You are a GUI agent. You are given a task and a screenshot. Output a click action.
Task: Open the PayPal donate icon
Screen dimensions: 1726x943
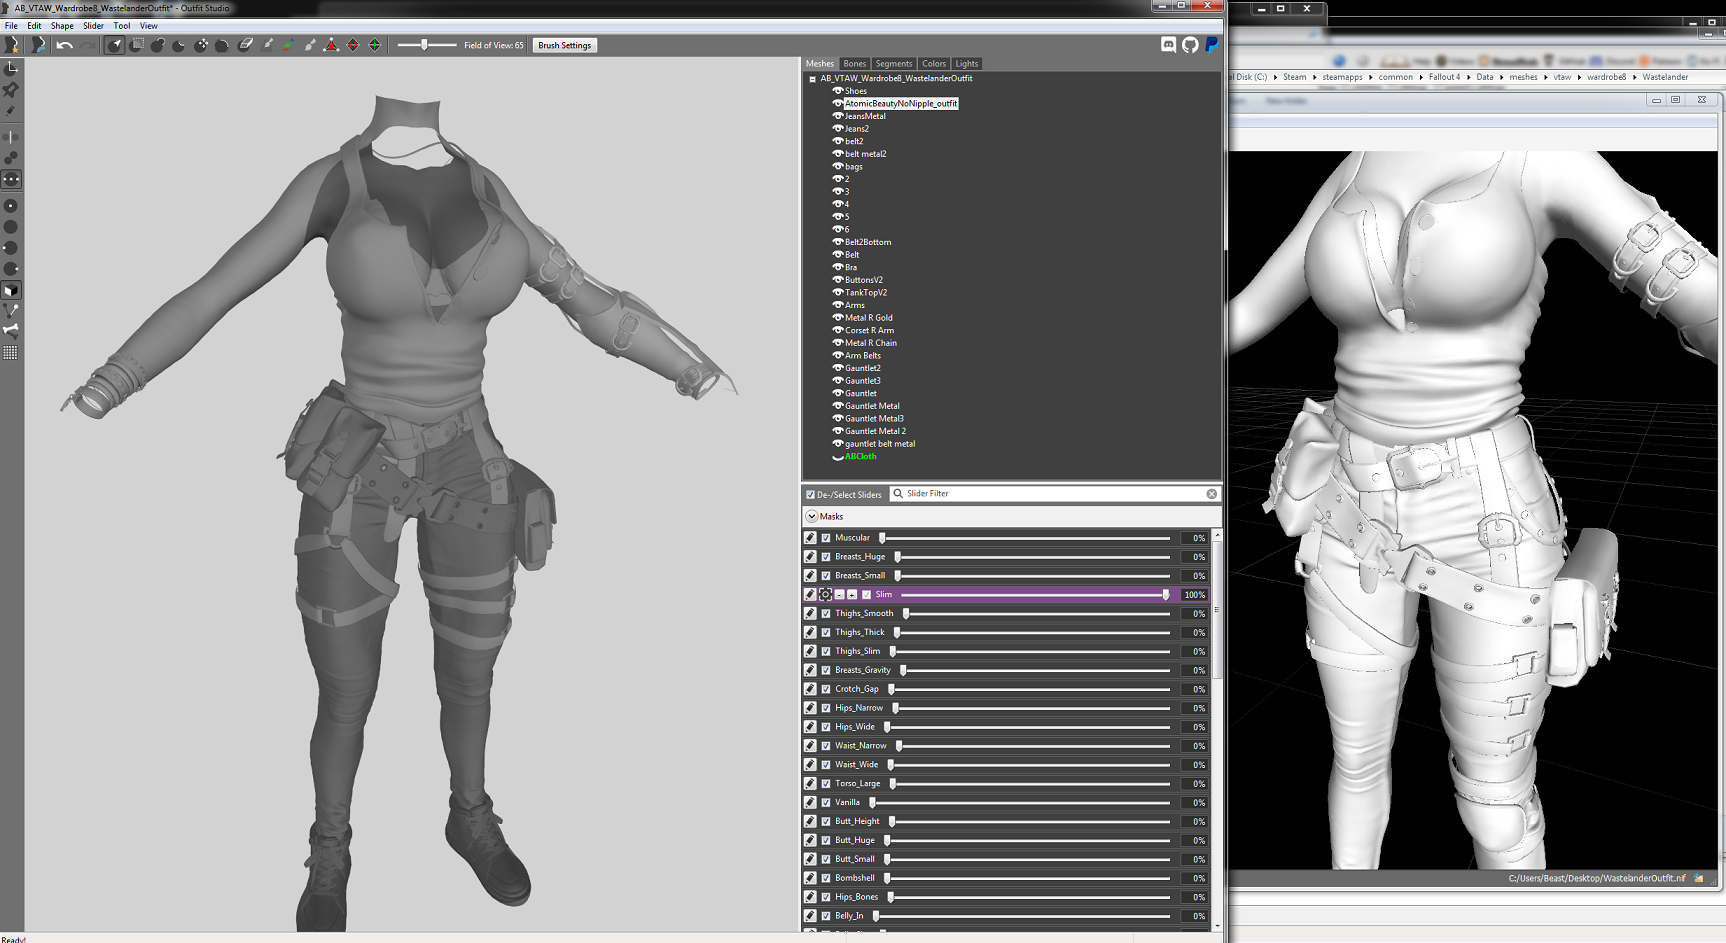(x=1211, y=45)
